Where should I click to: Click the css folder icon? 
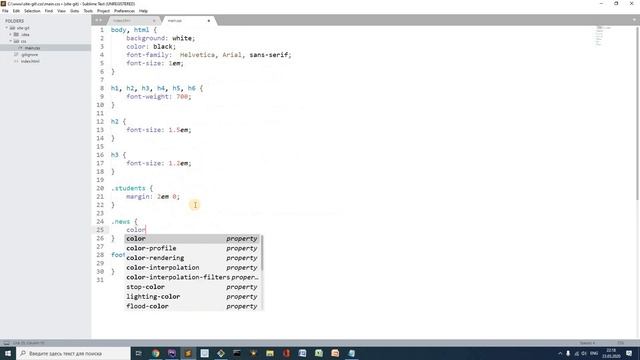16,41
